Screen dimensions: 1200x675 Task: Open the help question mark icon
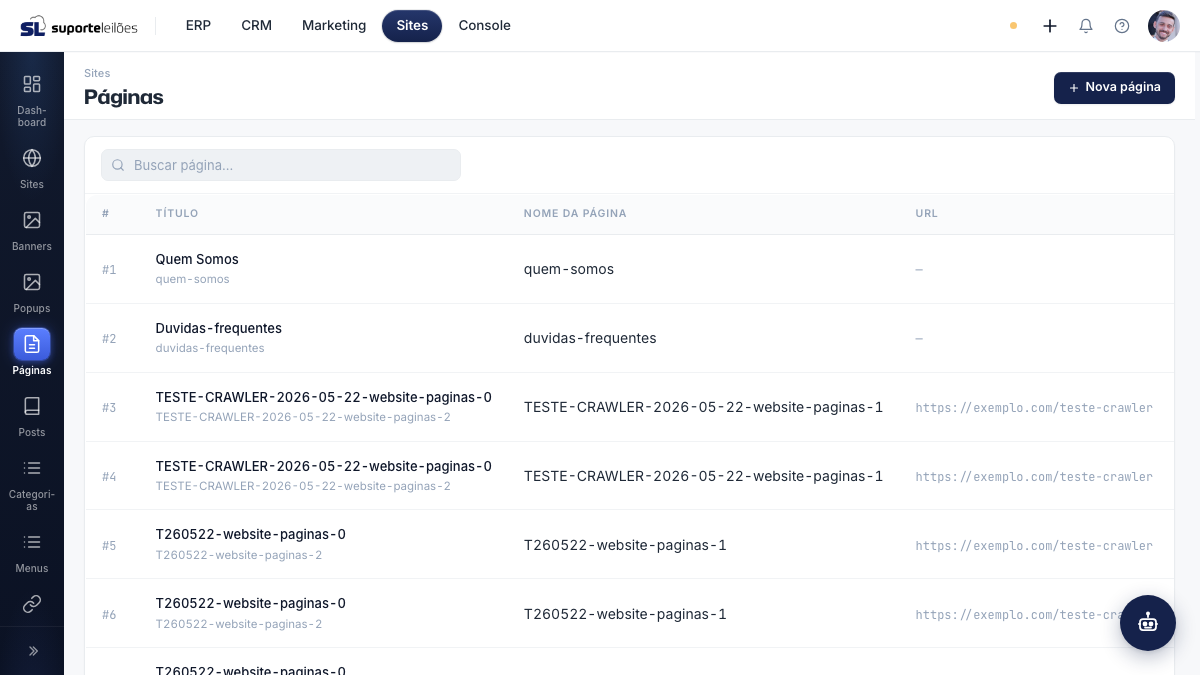point(1122,26)
